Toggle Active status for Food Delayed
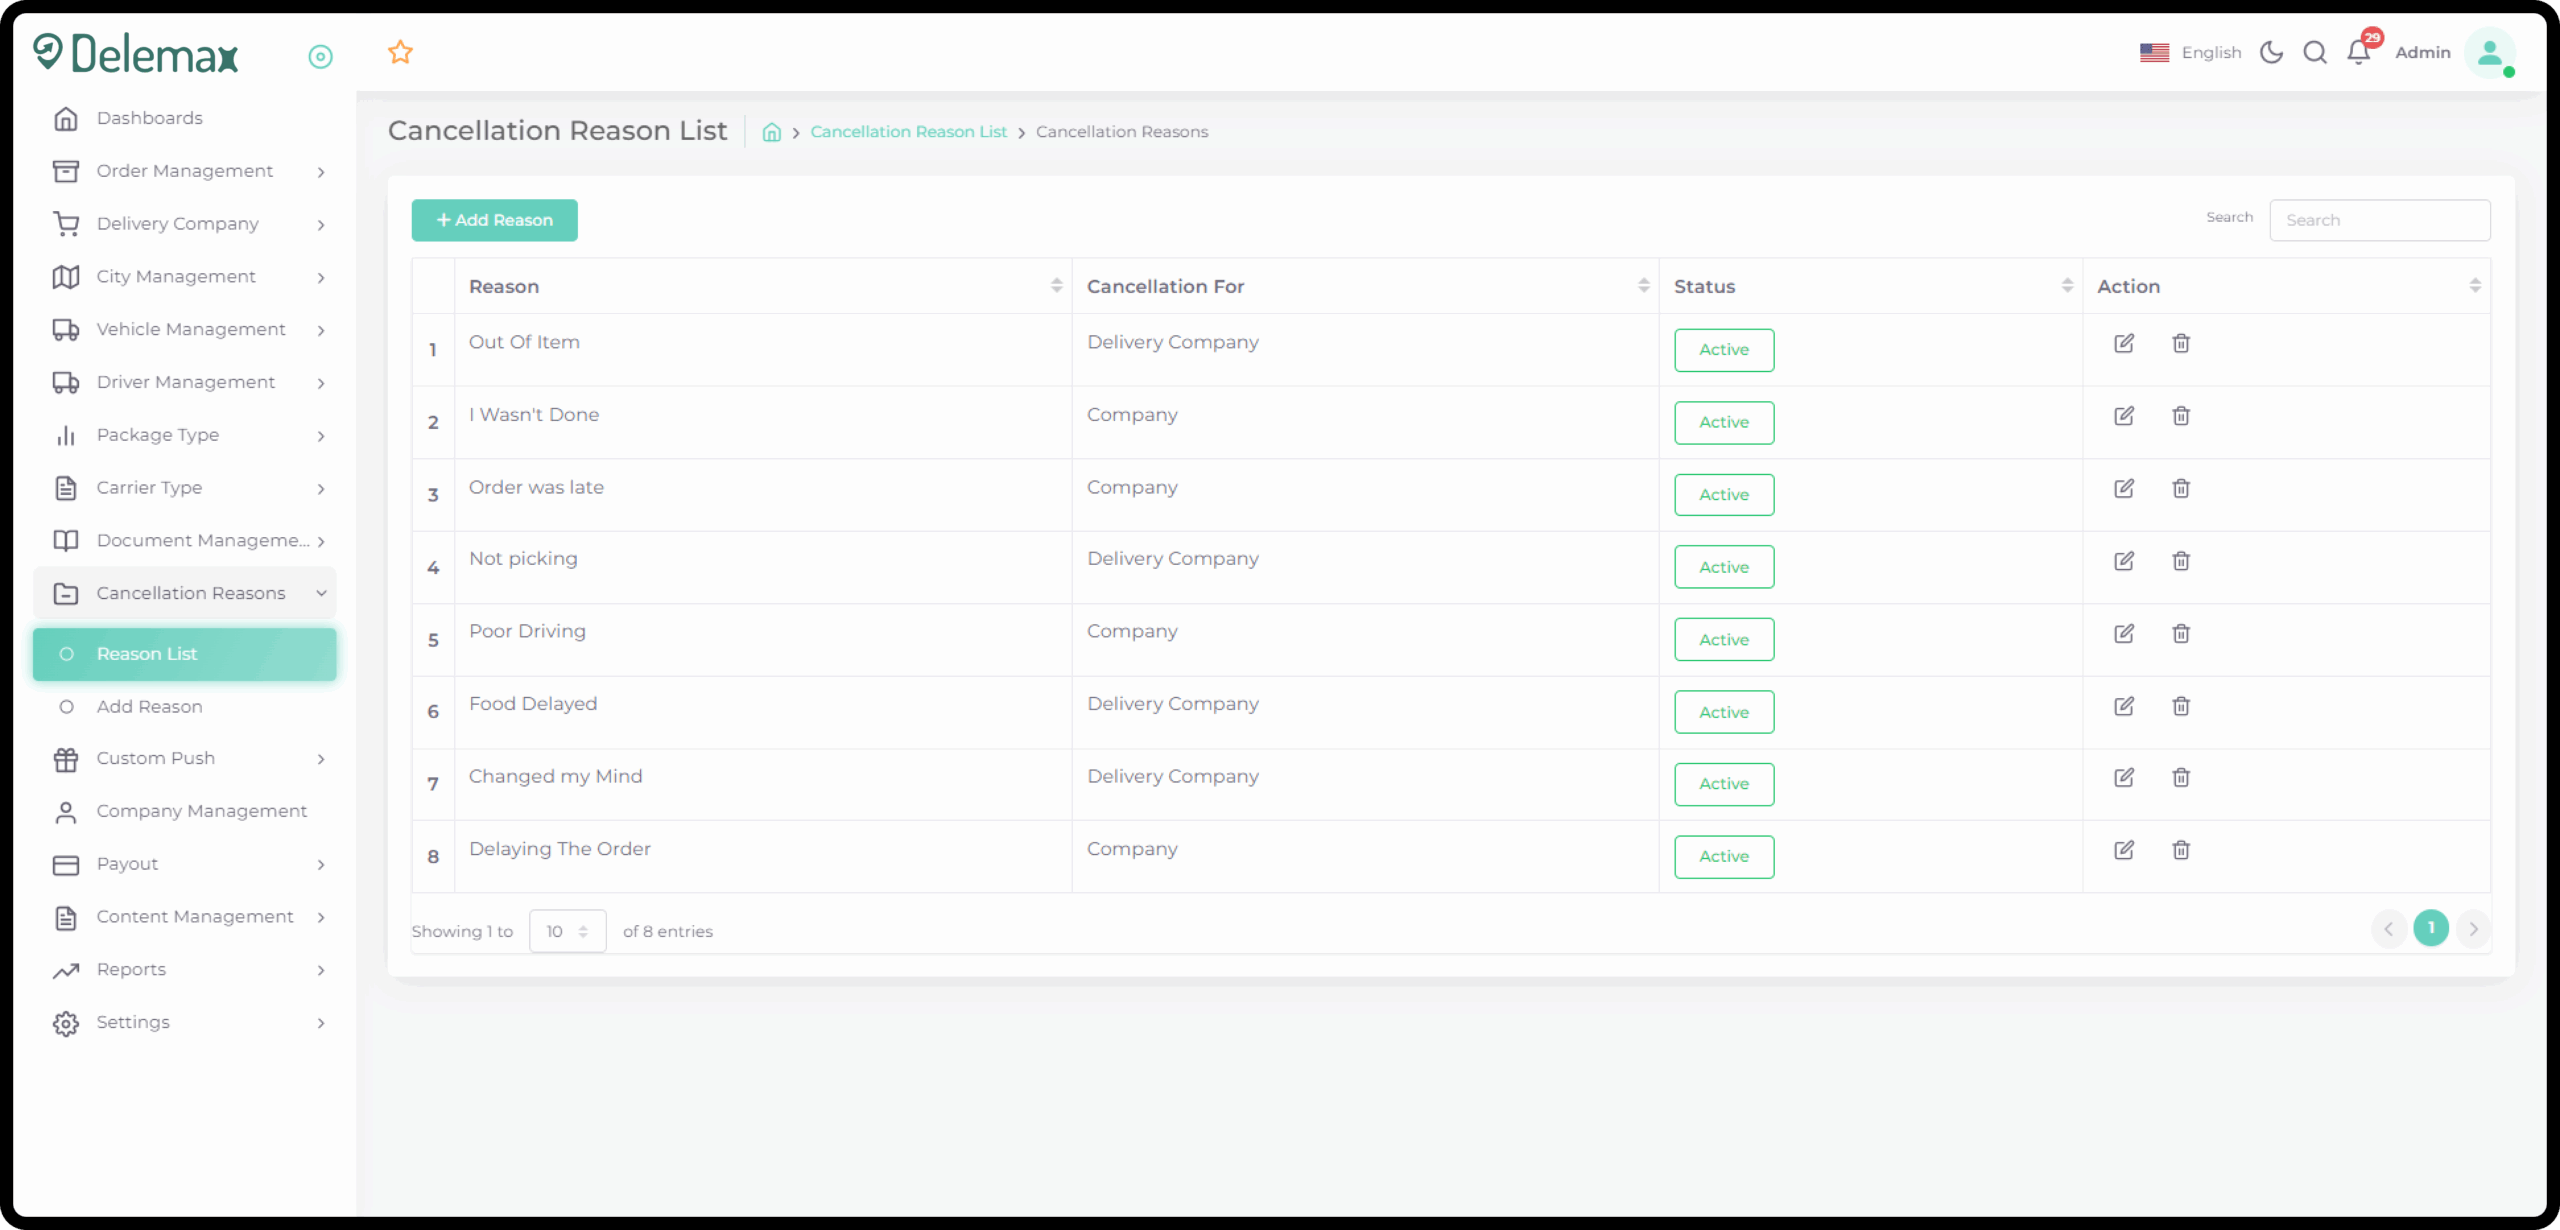 [x=1724, y=712]
